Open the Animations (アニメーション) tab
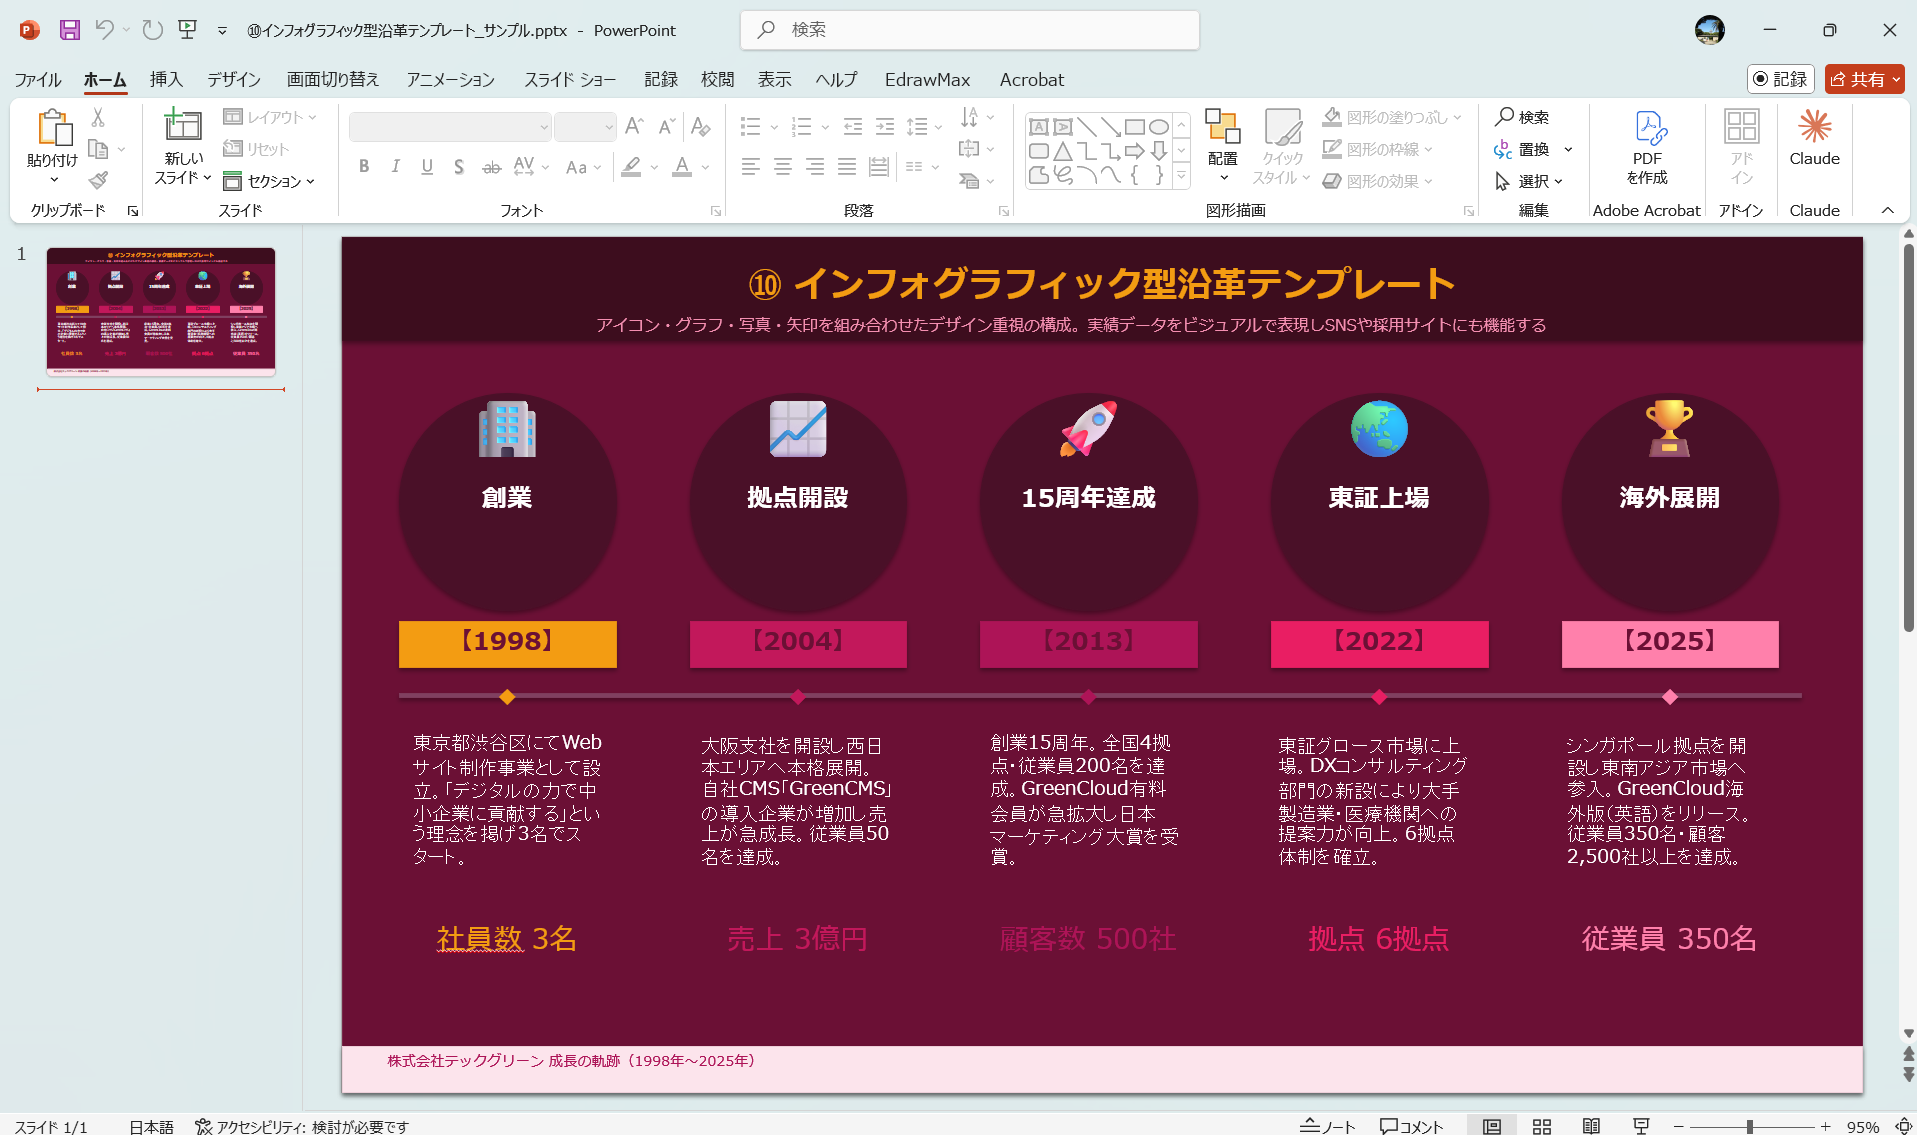Image resolution: width=1917 pixels, height=1135 pixels. point(450,79)
